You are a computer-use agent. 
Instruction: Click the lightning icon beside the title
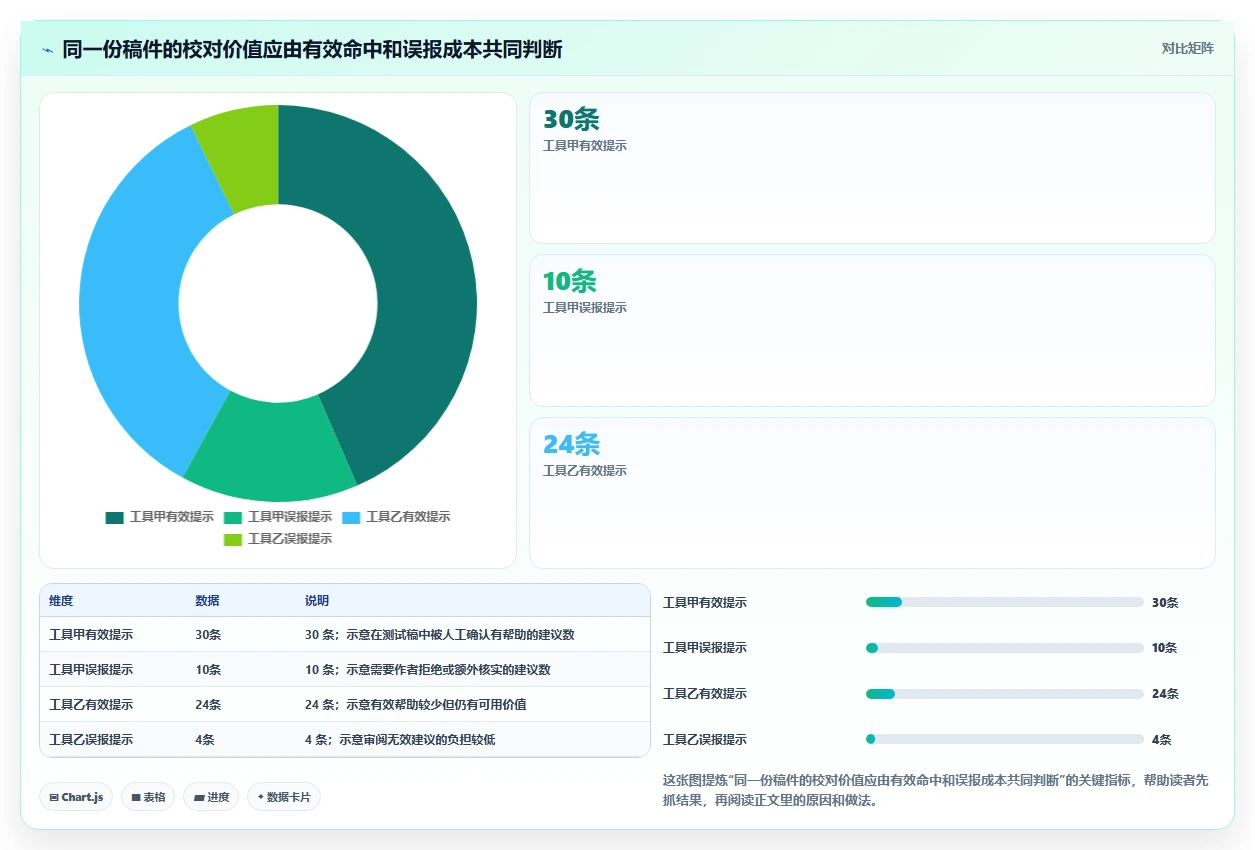(x=48, y=49)
